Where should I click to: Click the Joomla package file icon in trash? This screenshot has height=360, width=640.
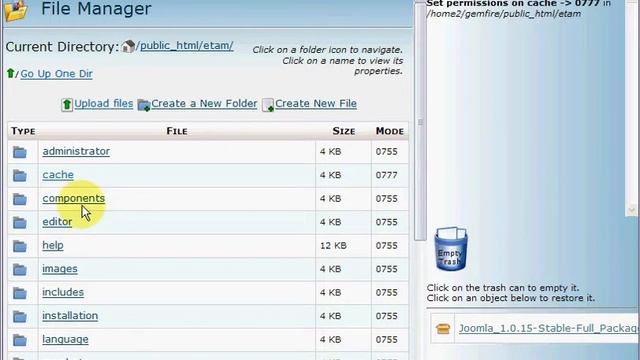[443, 329]
